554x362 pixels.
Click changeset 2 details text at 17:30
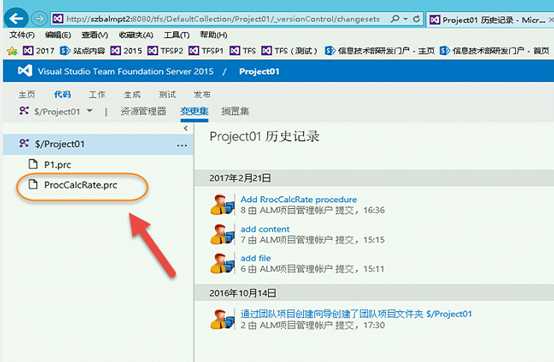click(312, 325)
